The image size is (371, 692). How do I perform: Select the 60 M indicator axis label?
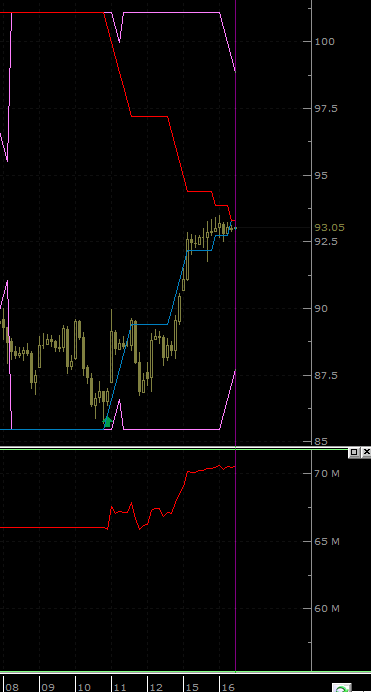327,609
